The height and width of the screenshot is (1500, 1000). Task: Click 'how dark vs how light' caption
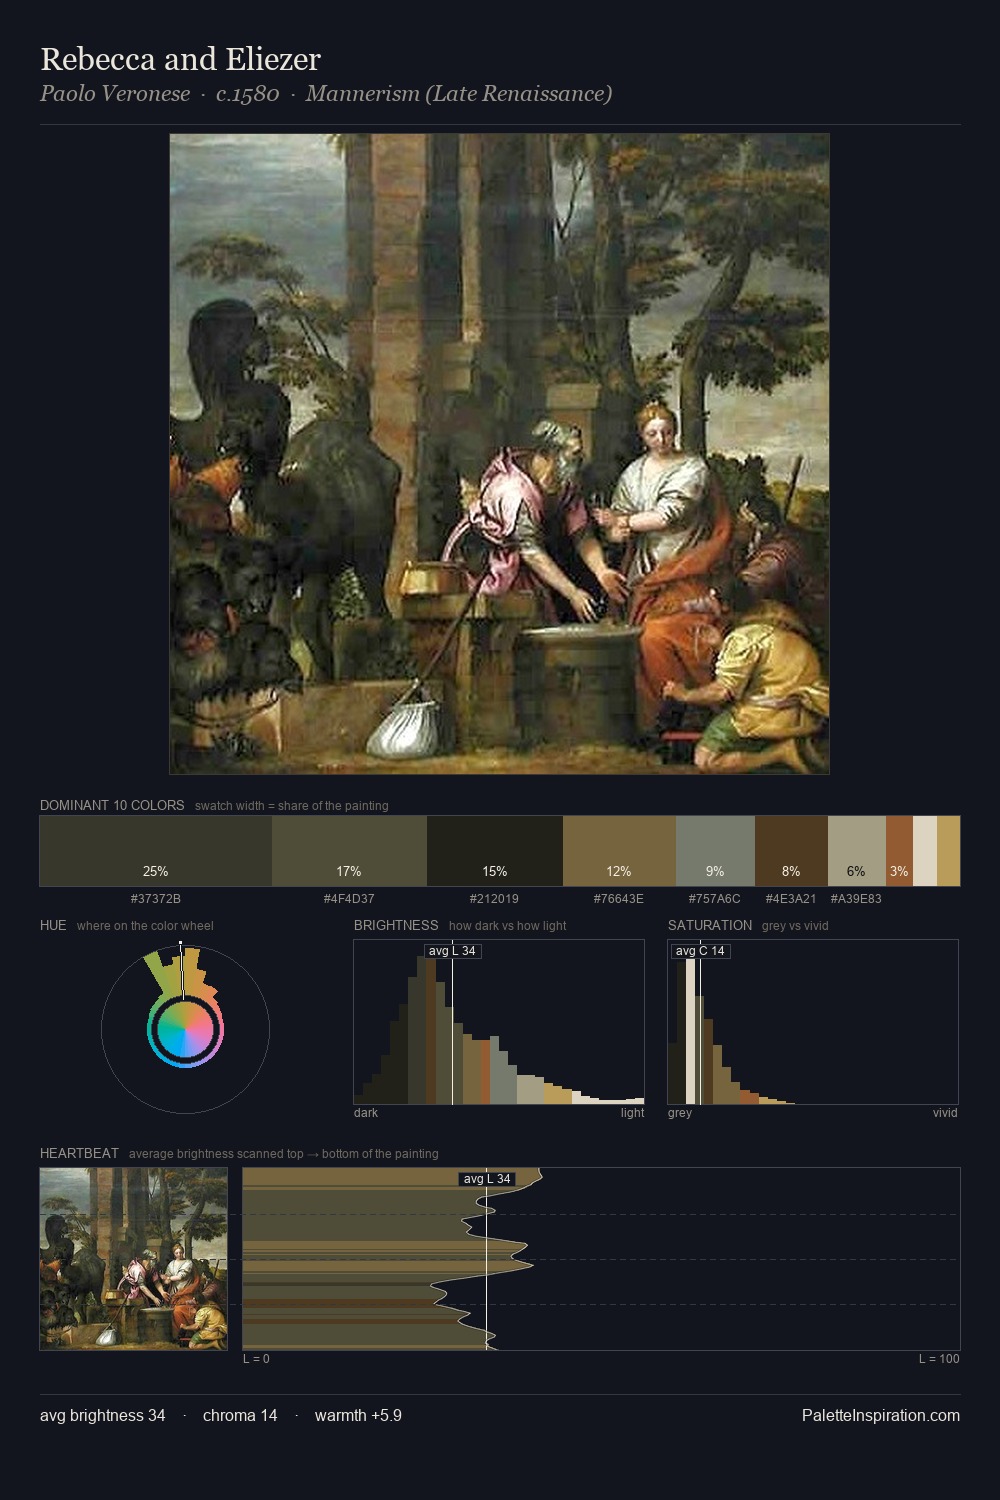508,925
